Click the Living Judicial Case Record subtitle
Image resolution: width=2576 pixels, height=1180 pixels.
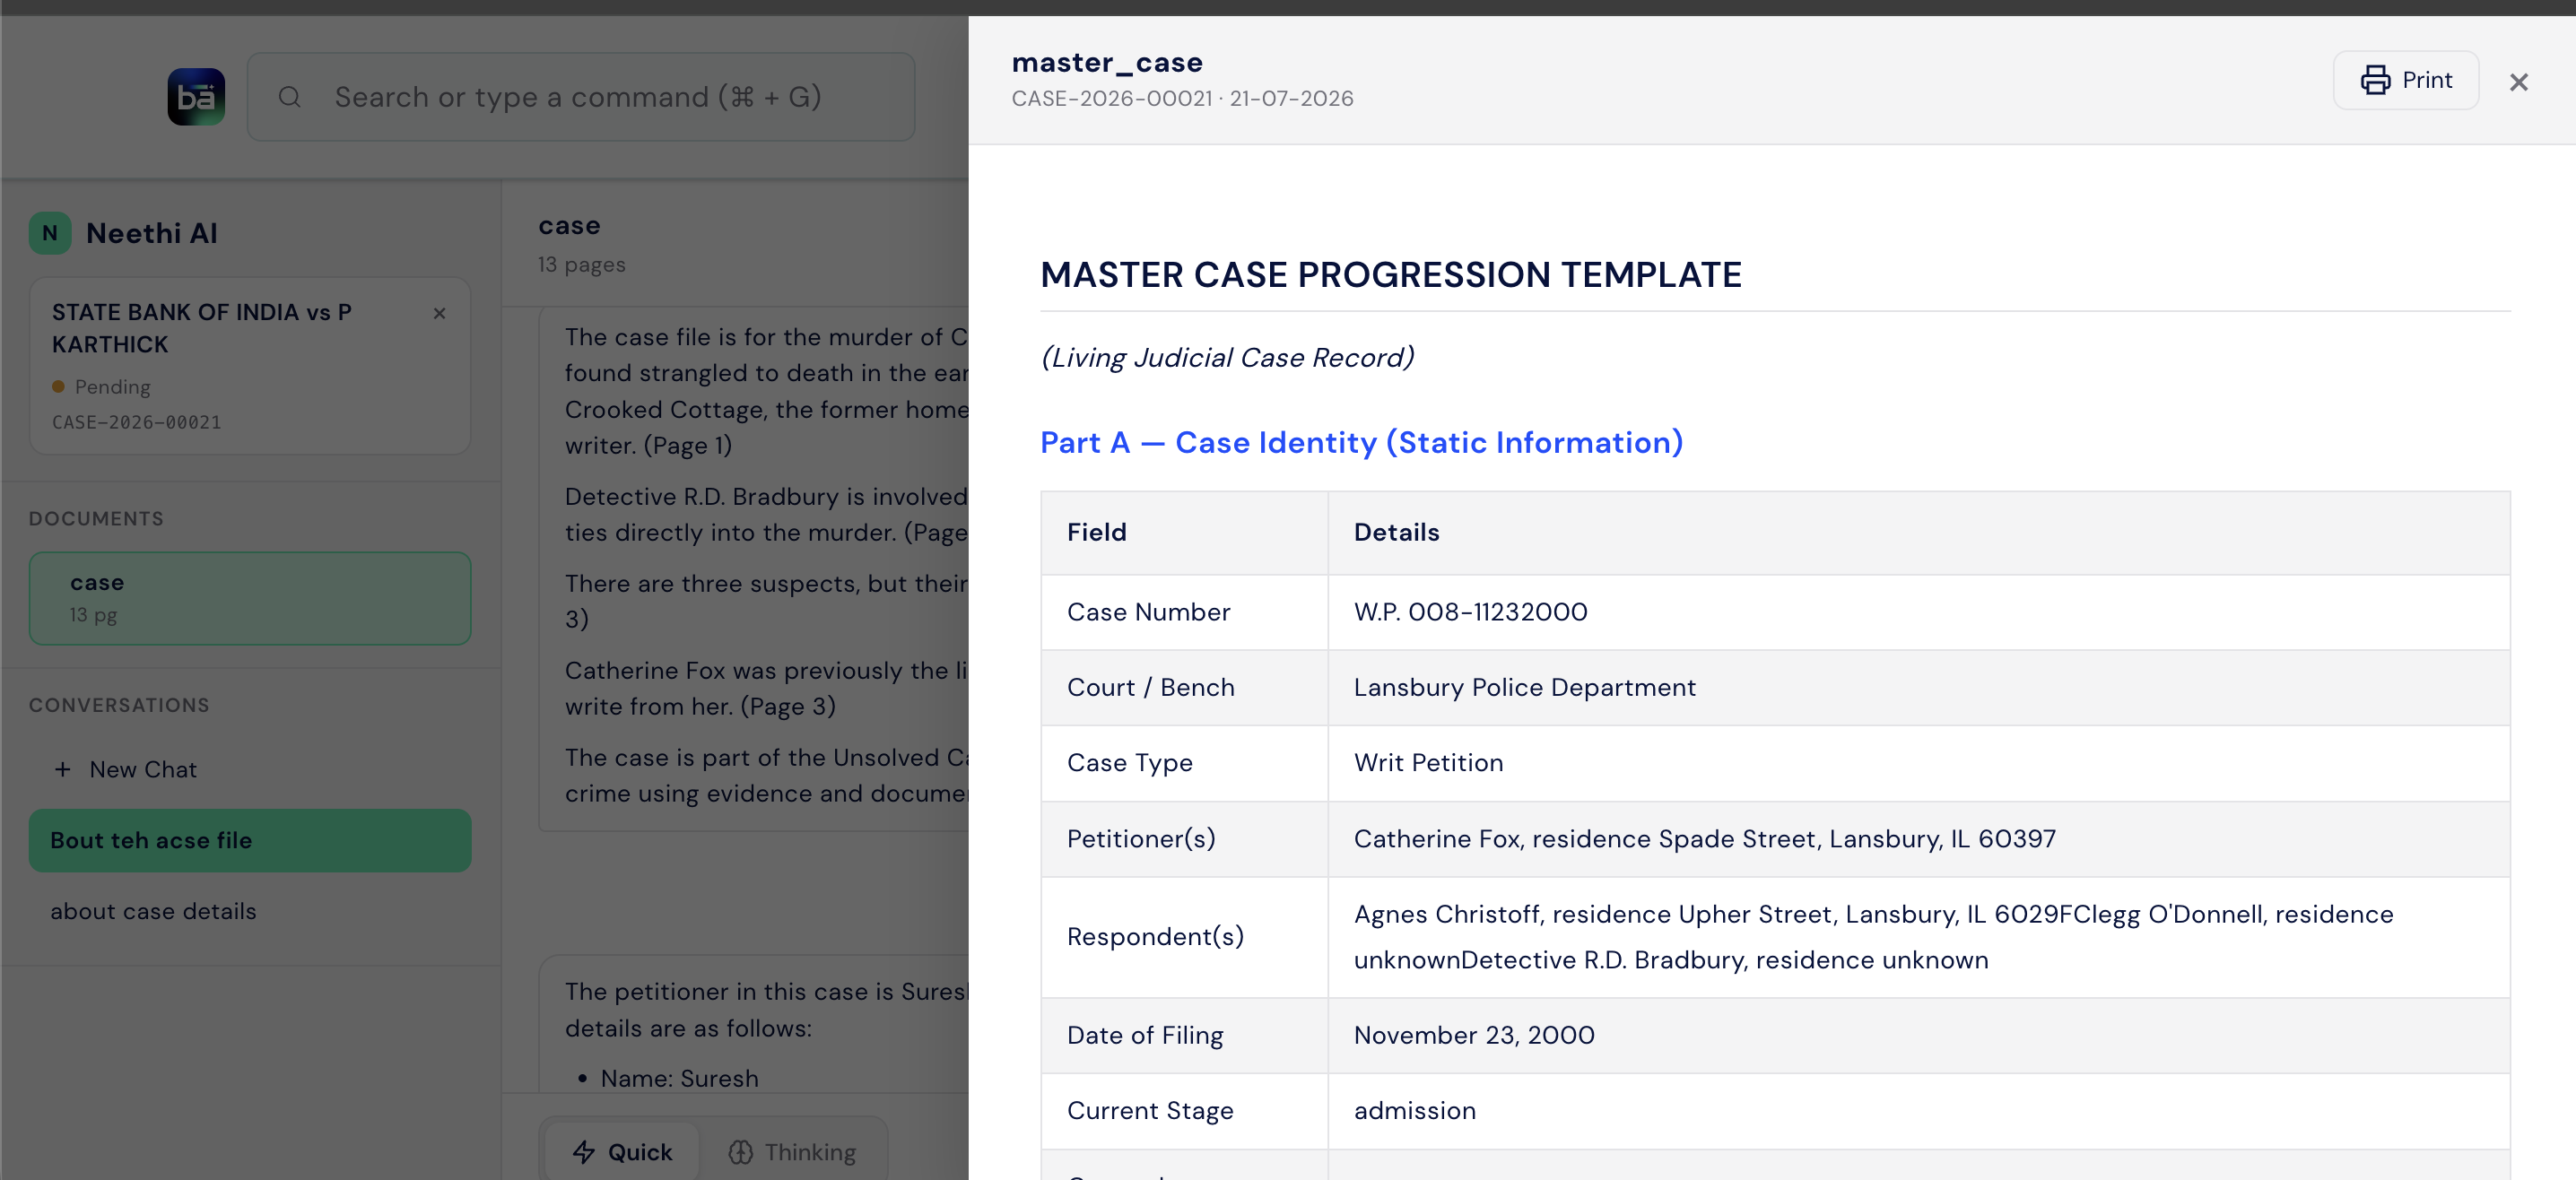point(1227,357)
